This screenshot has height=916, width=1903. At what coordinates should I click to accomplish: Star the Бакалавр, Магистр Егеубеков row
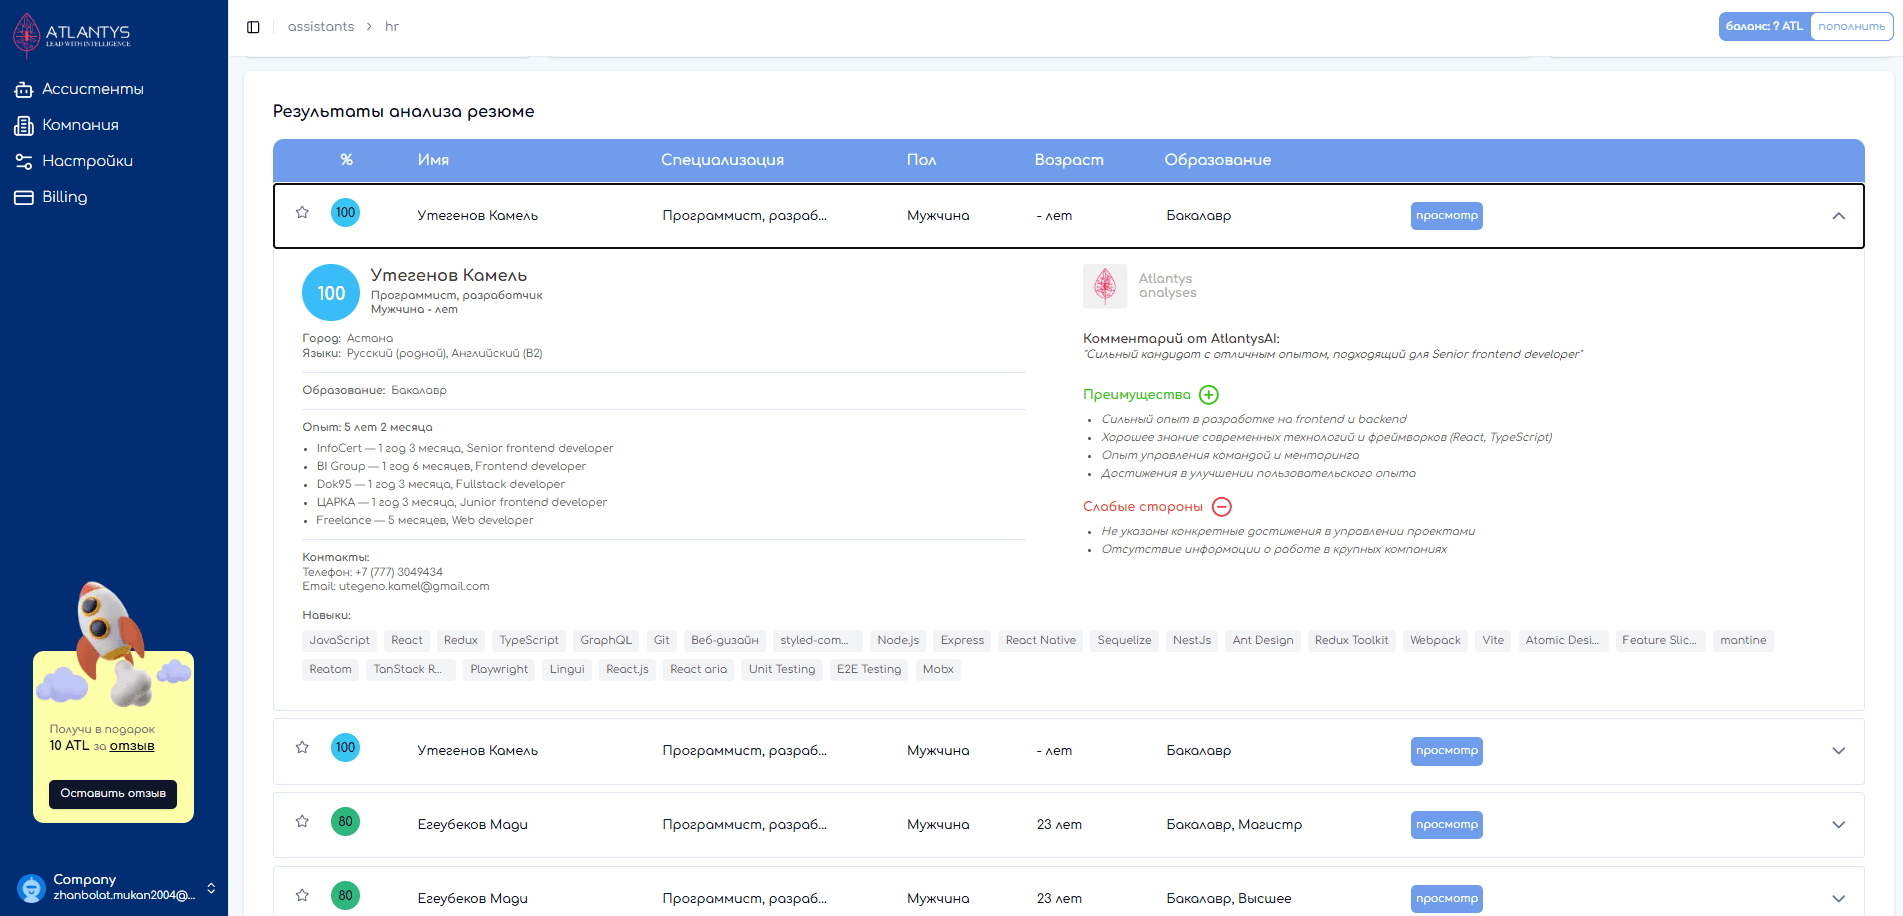point(302,821)
